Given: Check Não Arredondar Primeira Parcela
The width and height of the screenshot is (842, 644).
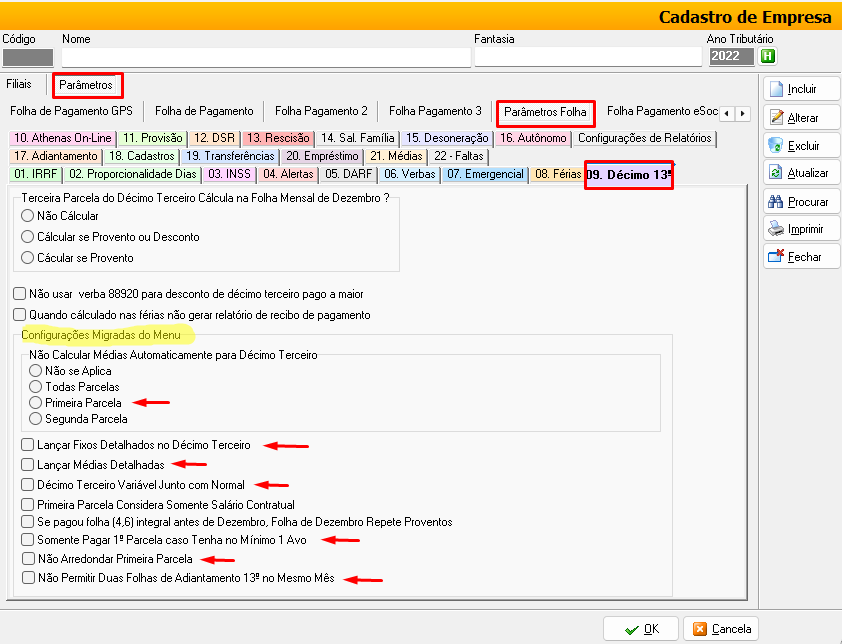Looking at the screenshot, I should [27, 559].
